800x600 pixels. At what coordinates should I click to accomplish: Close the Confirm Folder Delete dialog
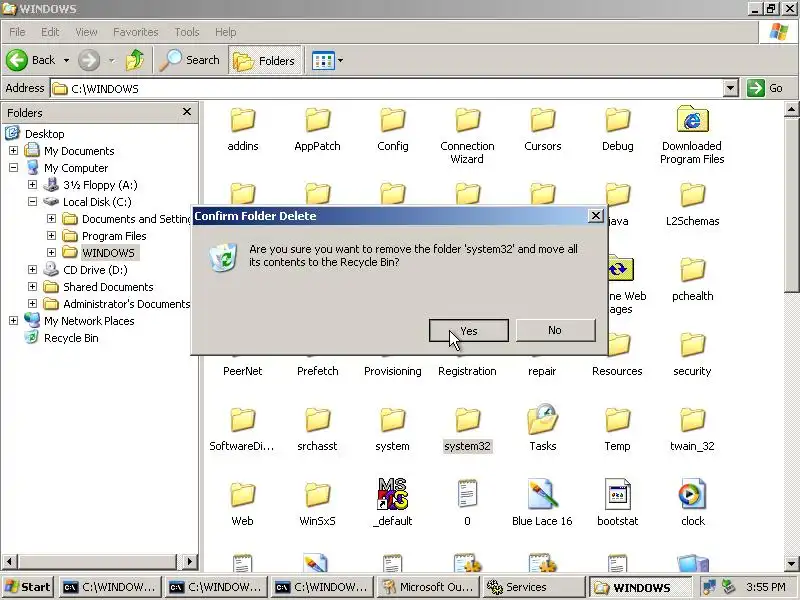595,216
